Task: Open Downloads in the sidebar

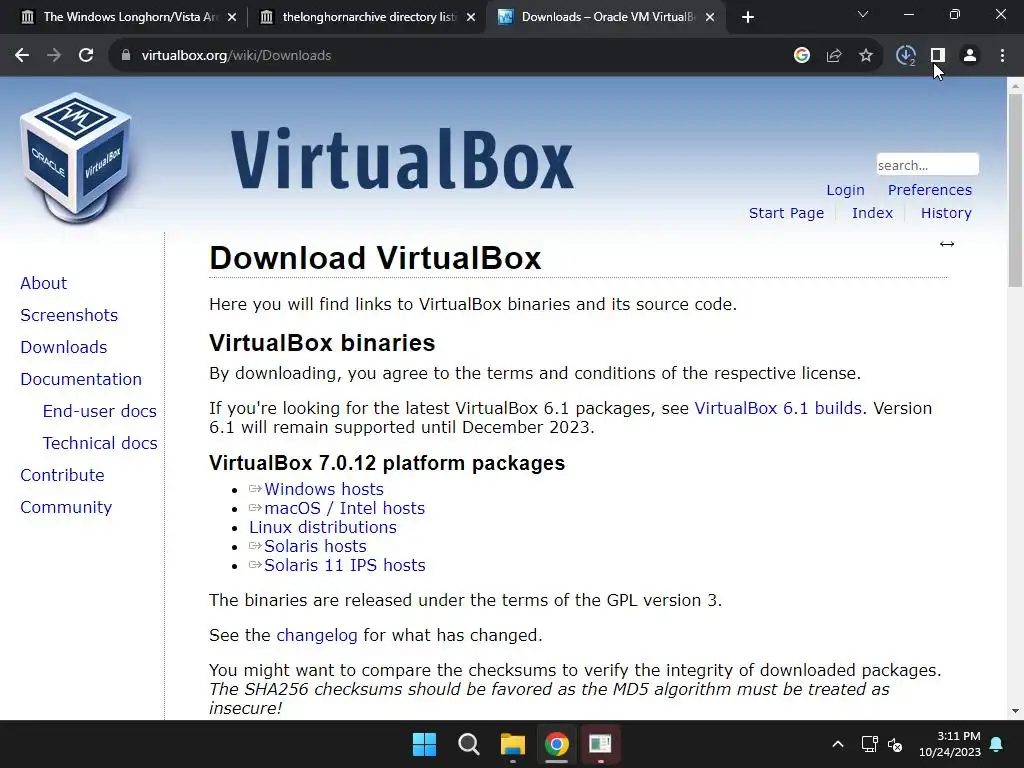Action: (x=63, y=347)
